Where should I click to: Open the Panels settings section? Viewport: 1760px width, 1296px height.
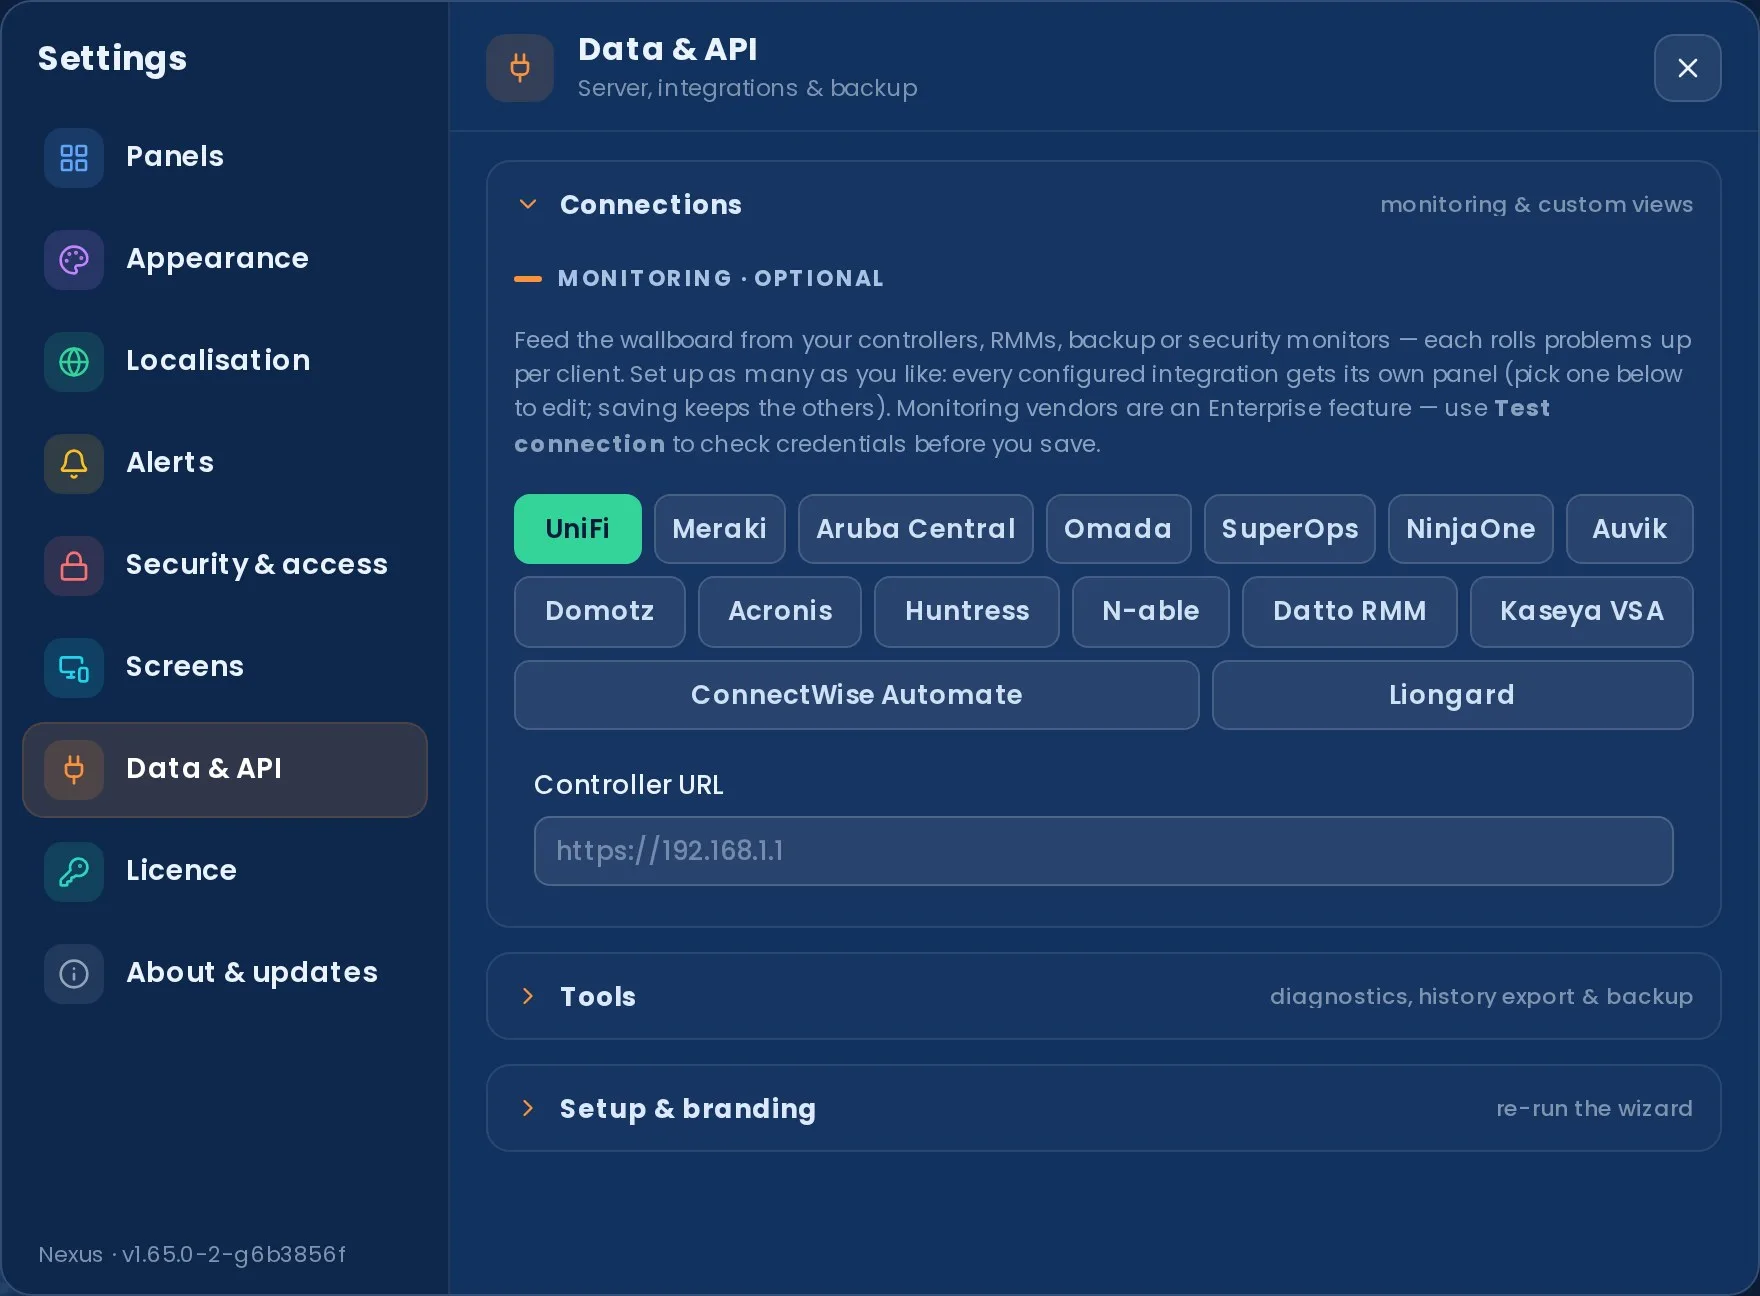[x=225, y=157]
